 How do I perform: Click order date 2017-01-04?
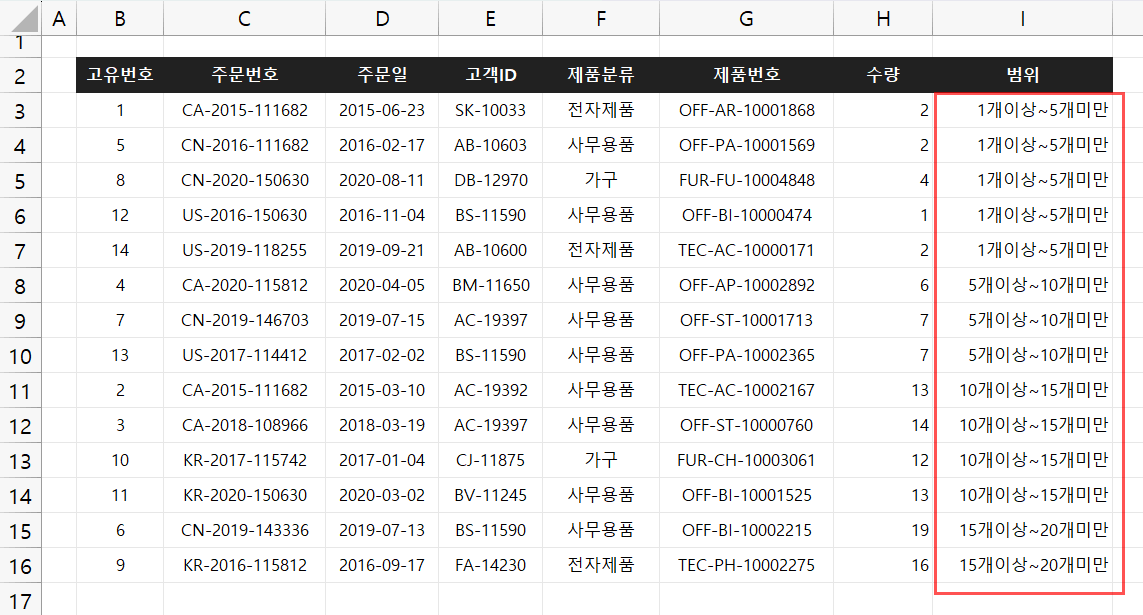pyautogui.click(x=382, y=461)
